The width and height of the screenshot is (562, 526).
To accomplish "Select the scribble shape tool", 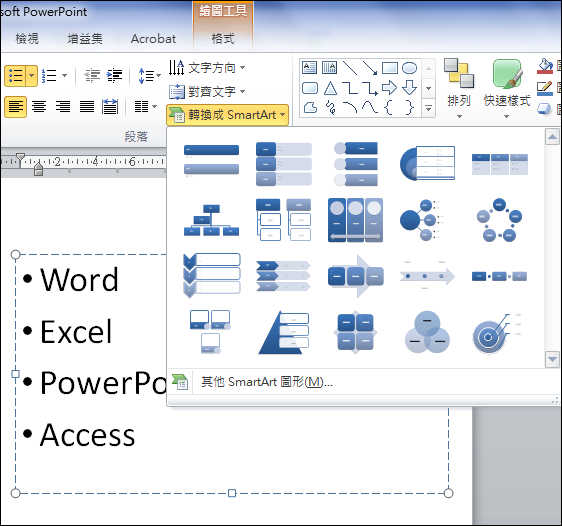I will coord(330,107).
